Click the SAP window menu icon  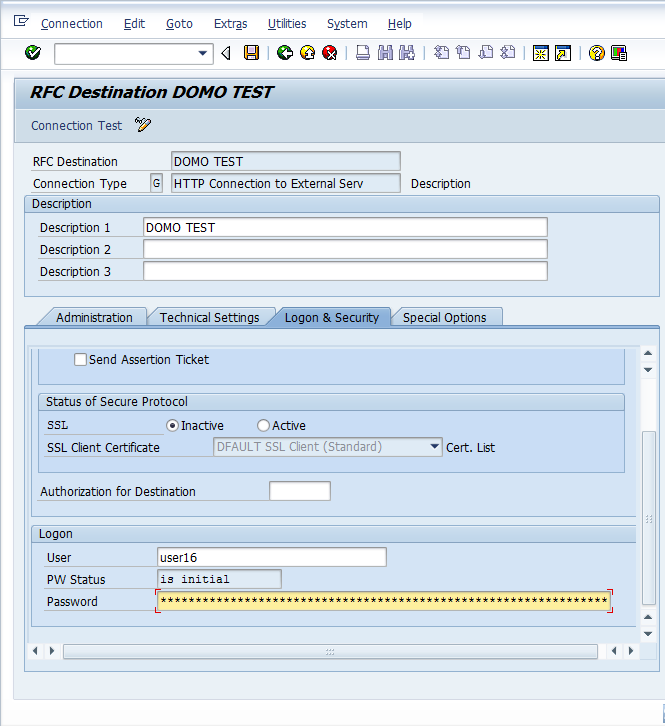[21, 21]
